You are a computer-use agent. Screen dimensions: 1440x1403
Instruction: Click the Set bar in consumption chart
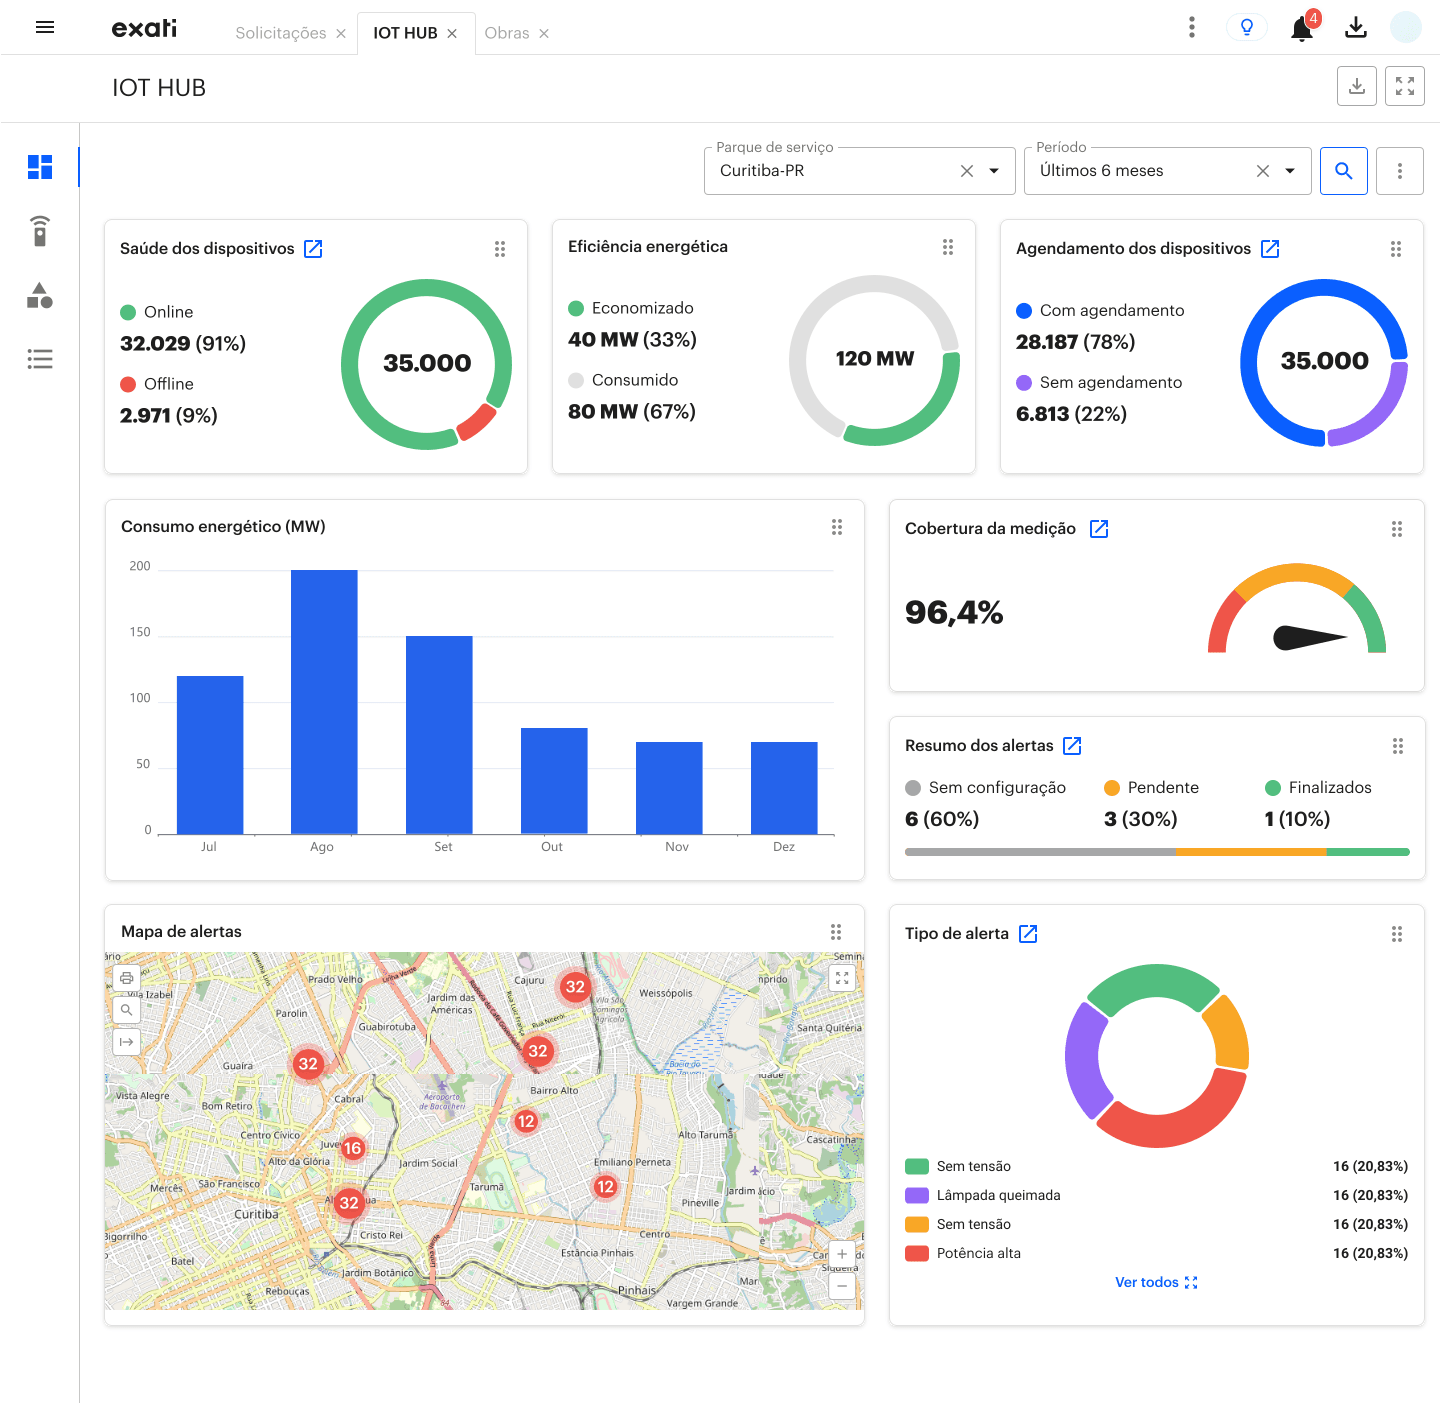point(439,735)
